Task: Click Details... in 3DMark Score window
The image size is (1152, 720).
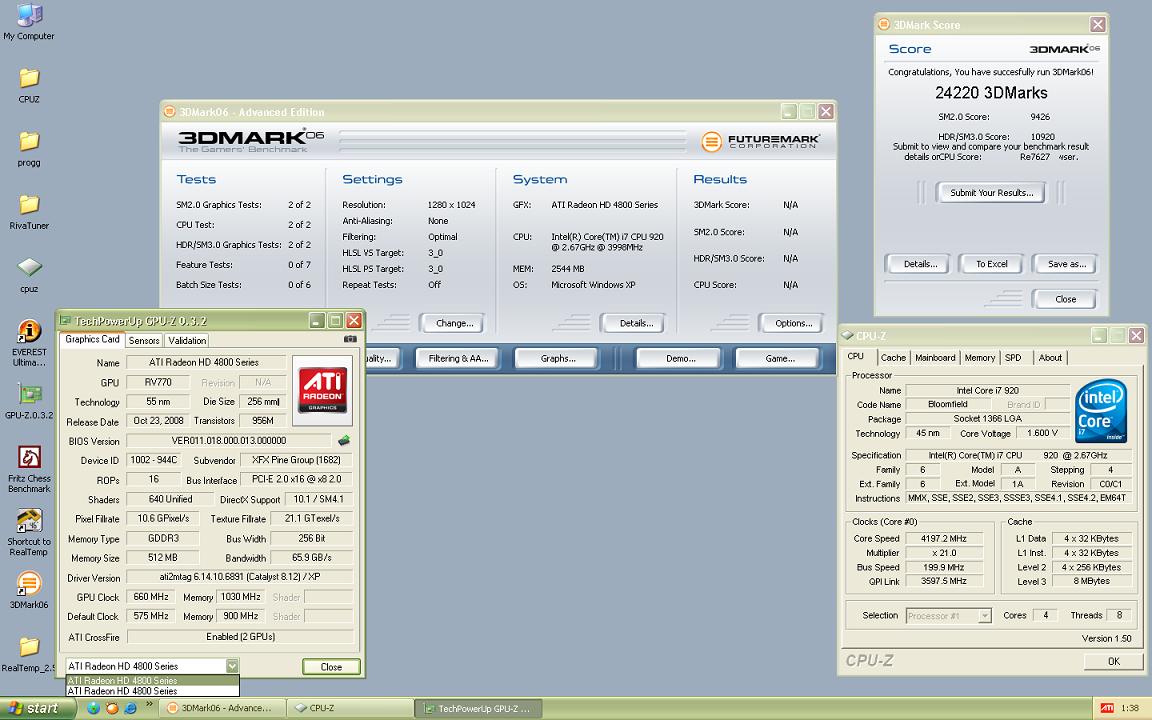Action: point(919,264)
